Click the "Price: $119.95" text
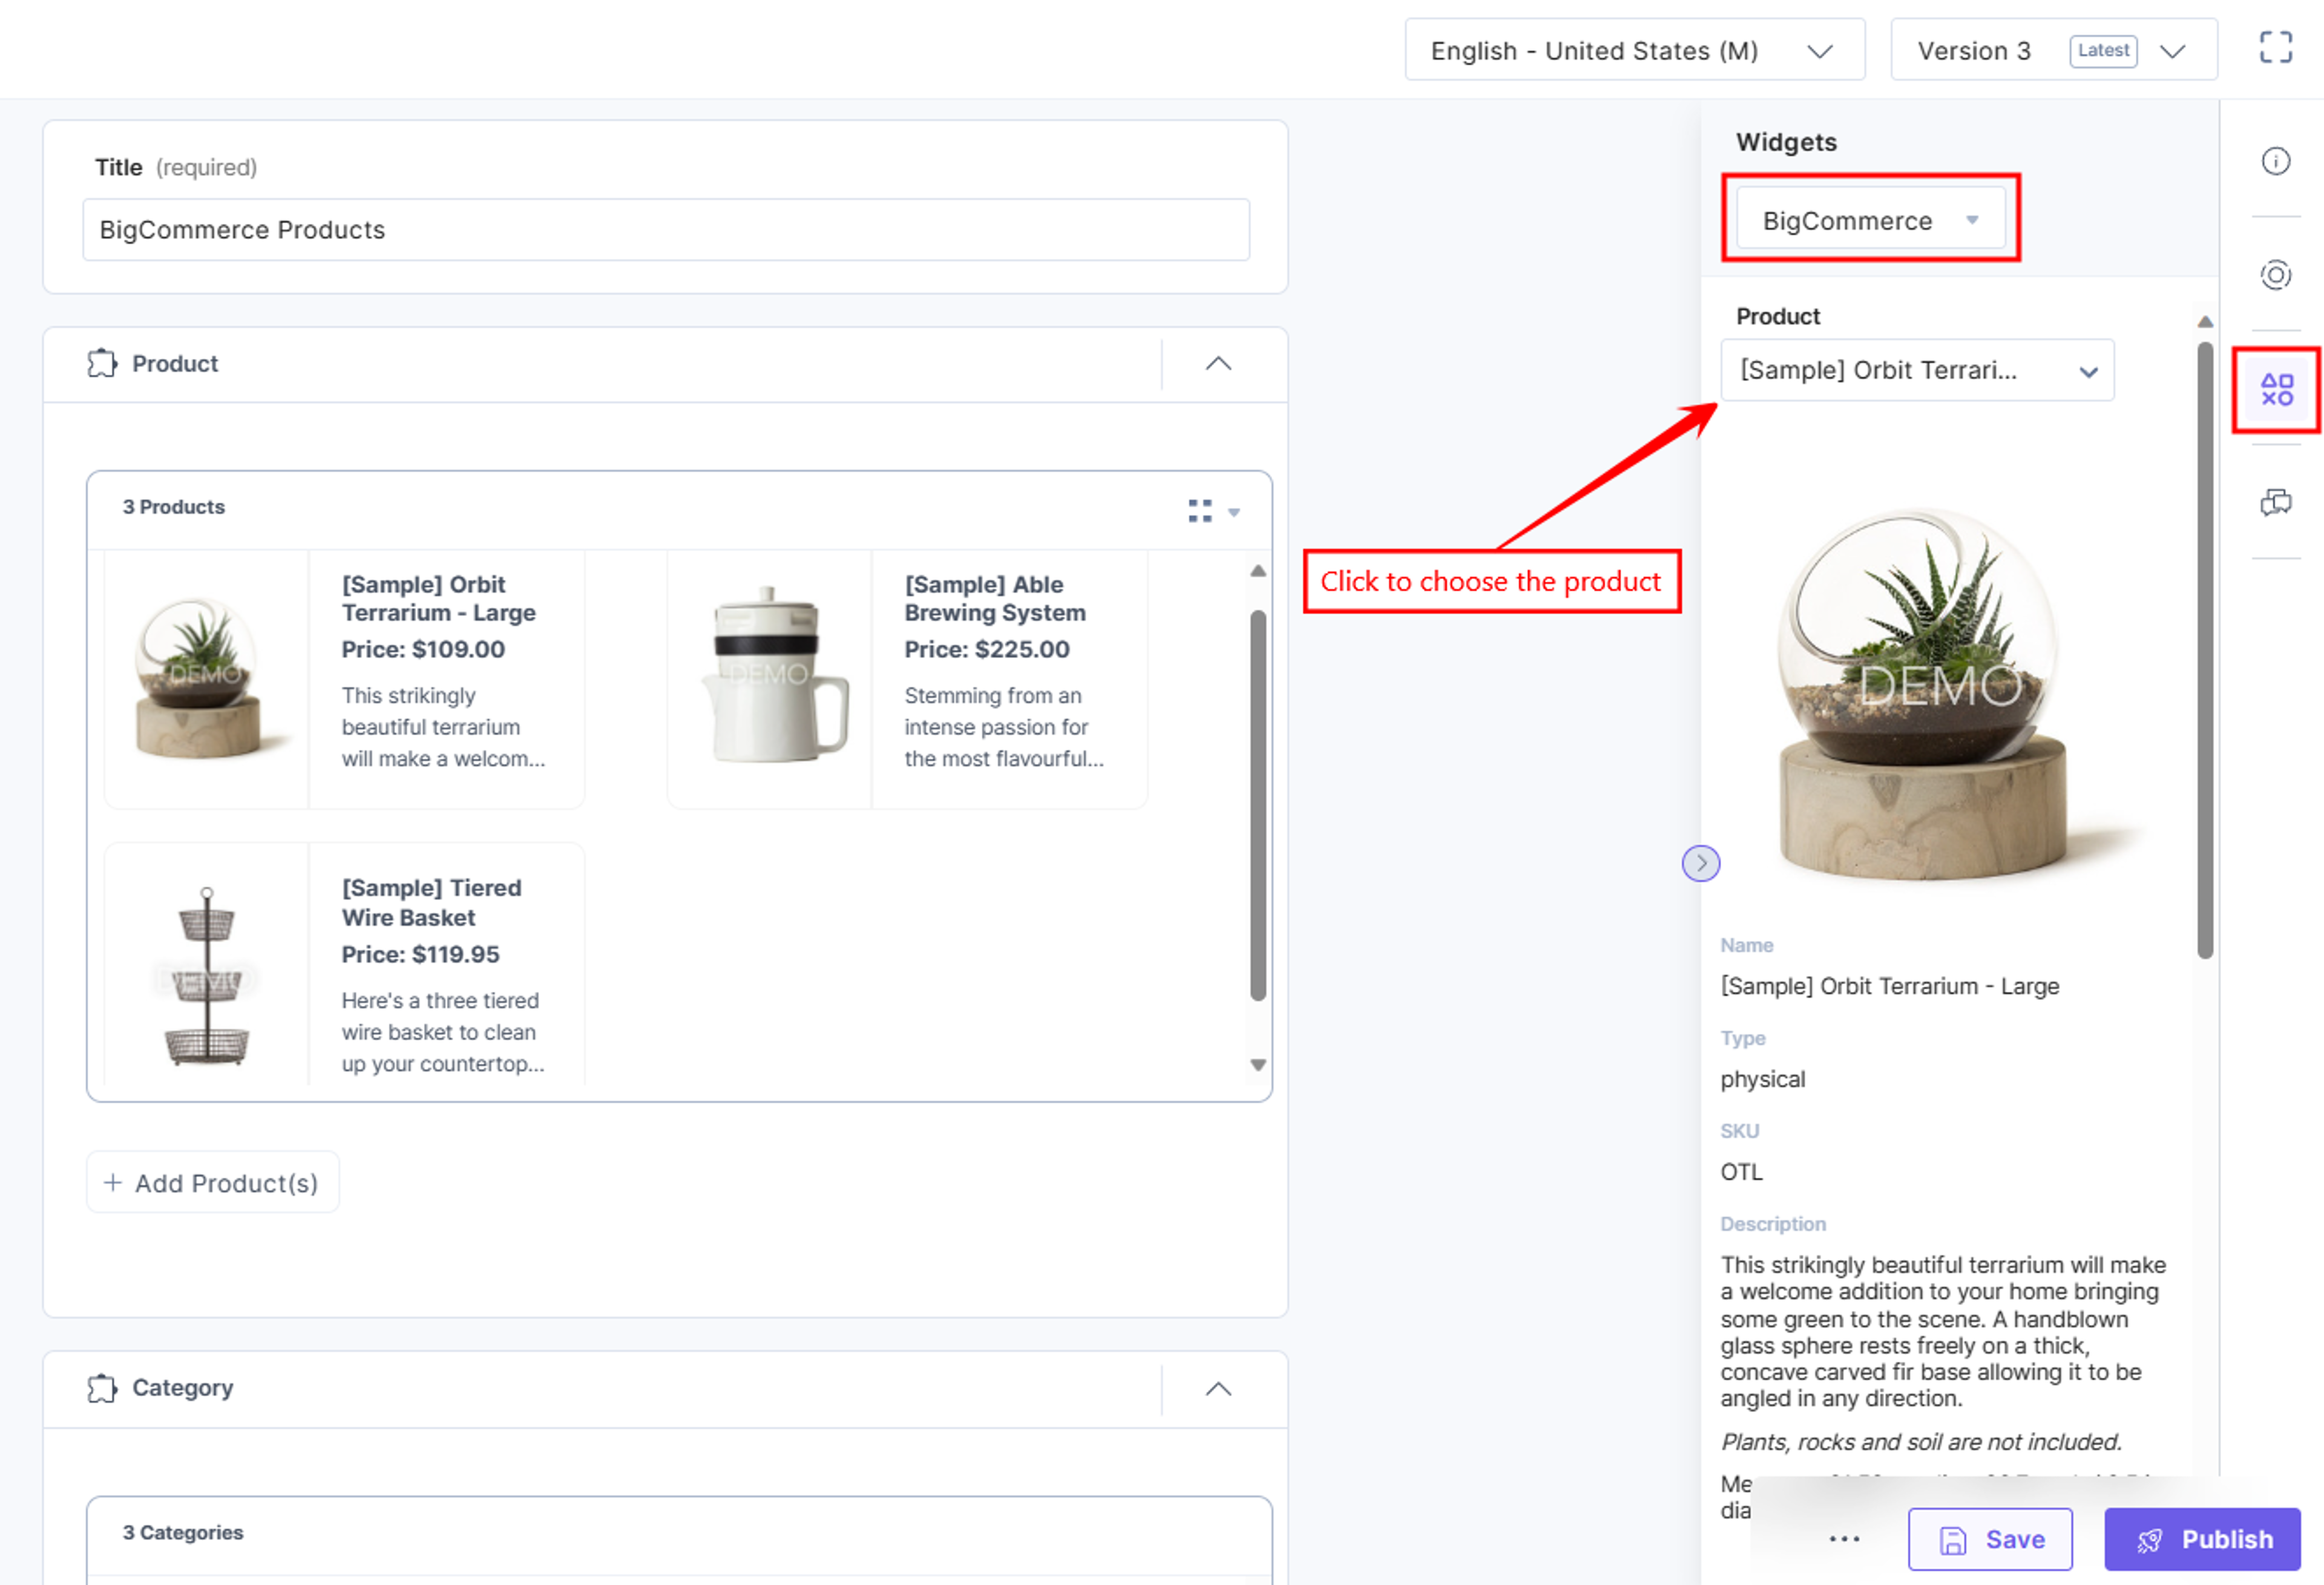The image size is (2324, 1585). (420, 954)
